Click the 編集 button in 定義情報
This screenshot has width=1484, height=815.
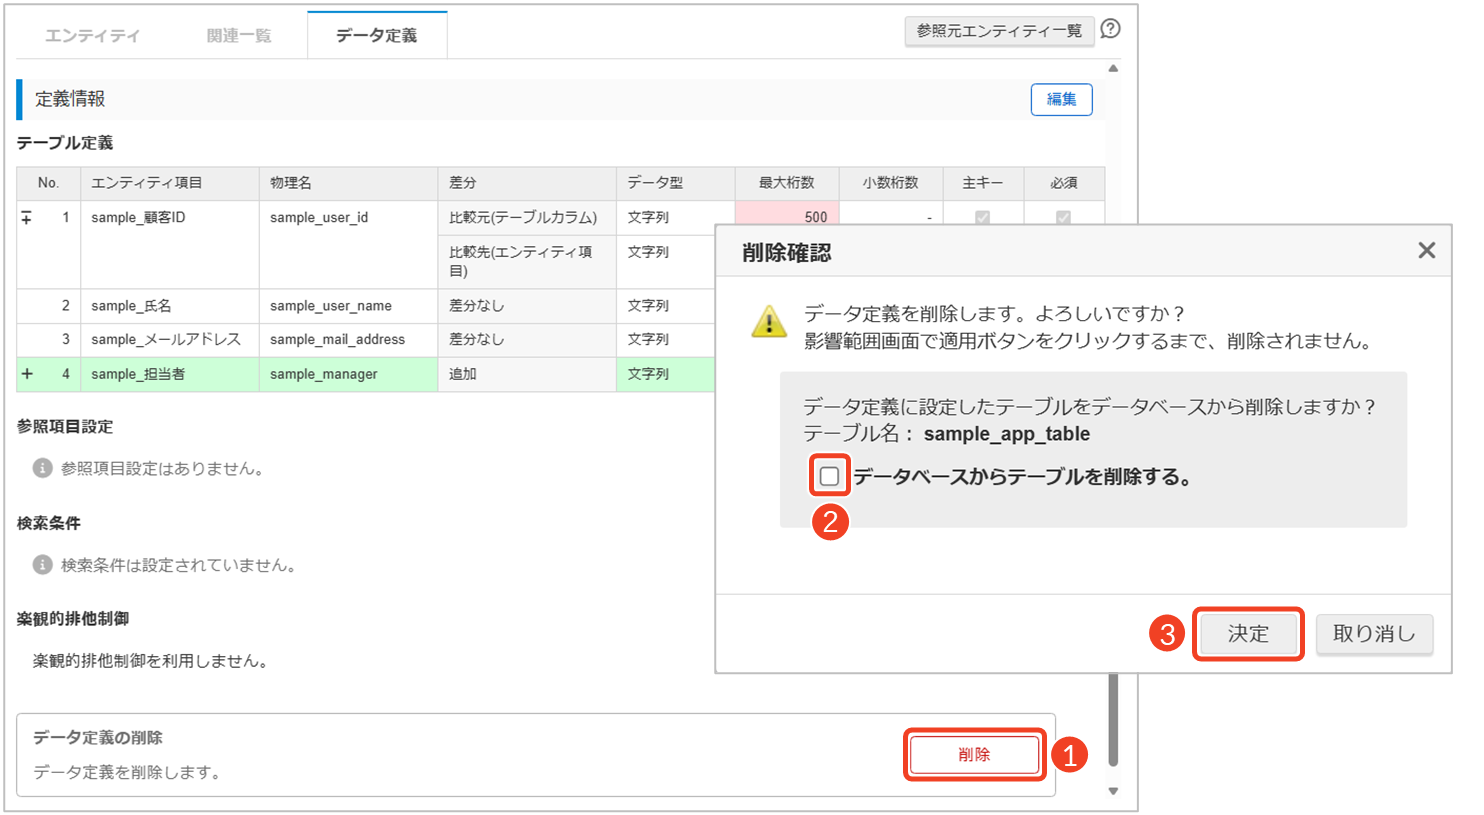click(1061, 99)
